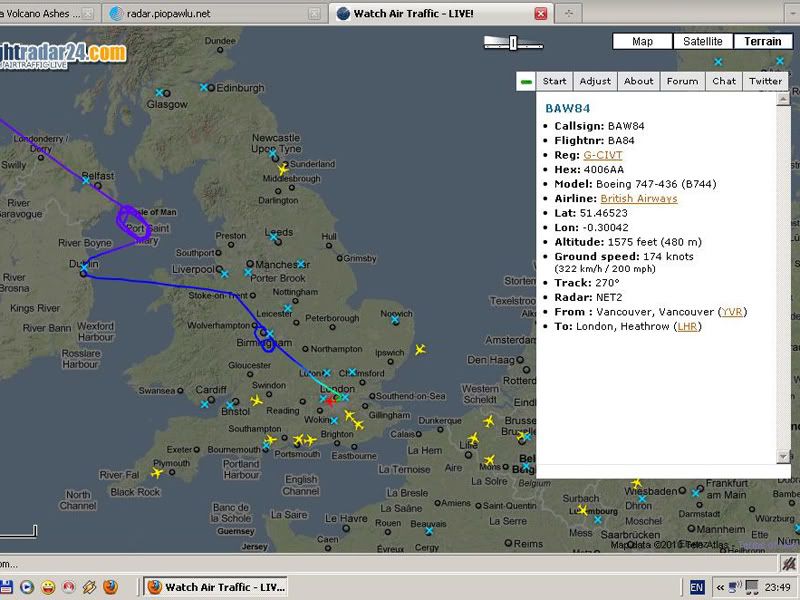
Task: Click the system clock showing 23:49
Action: coord(777,588)
